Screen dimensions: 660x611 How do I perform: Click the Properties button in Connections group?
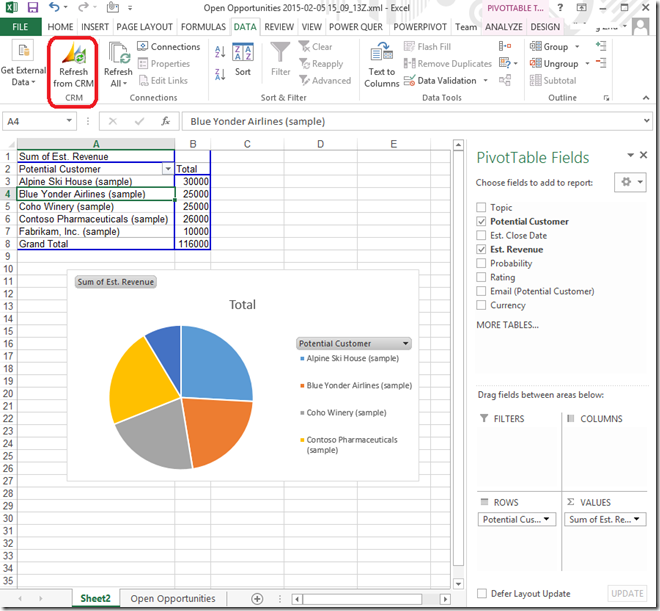pos(164,64)
